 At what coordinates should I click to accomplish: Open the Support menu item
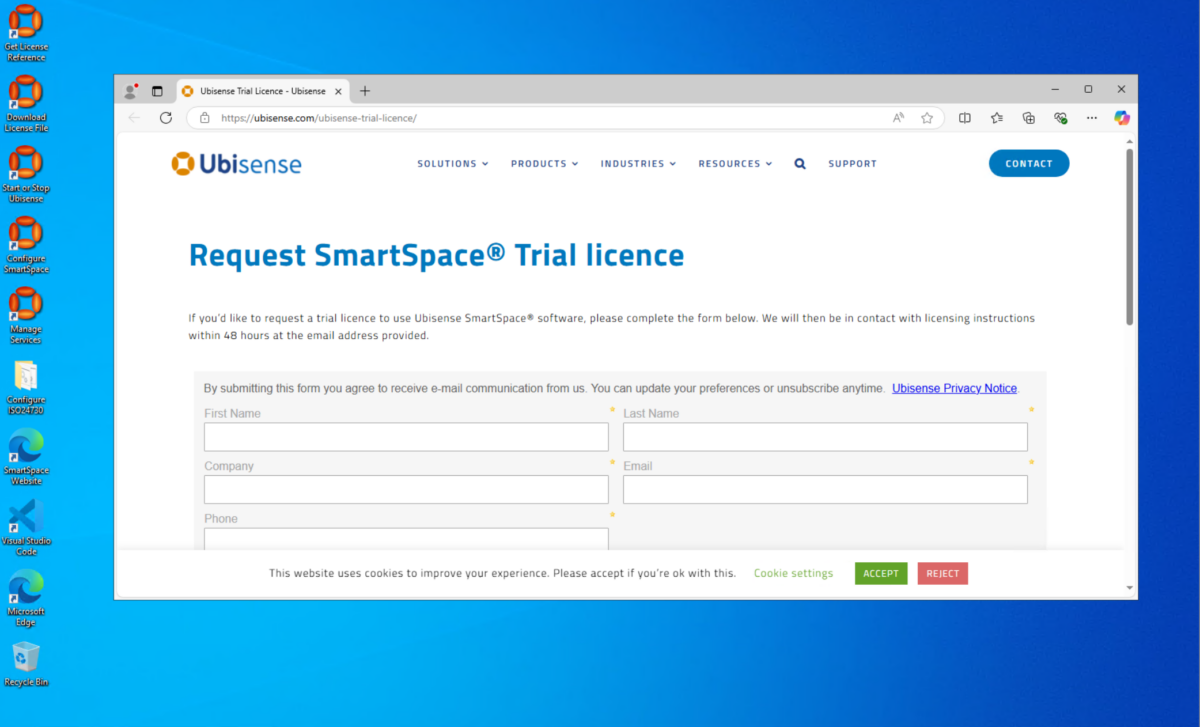852,164
